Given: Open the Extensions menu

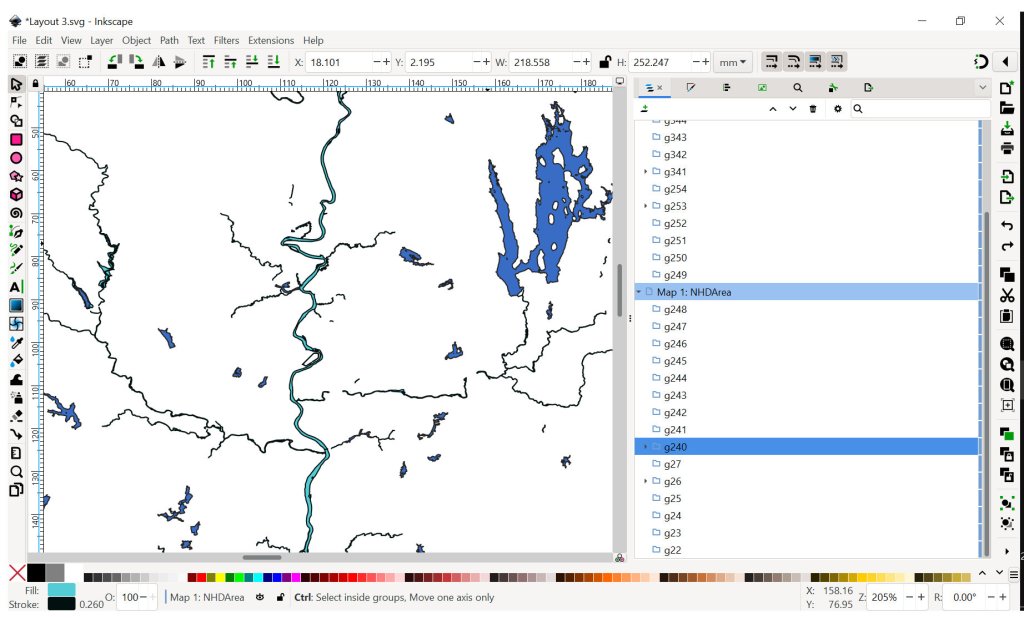Looking at the screenshot, I should coord(271,40).
